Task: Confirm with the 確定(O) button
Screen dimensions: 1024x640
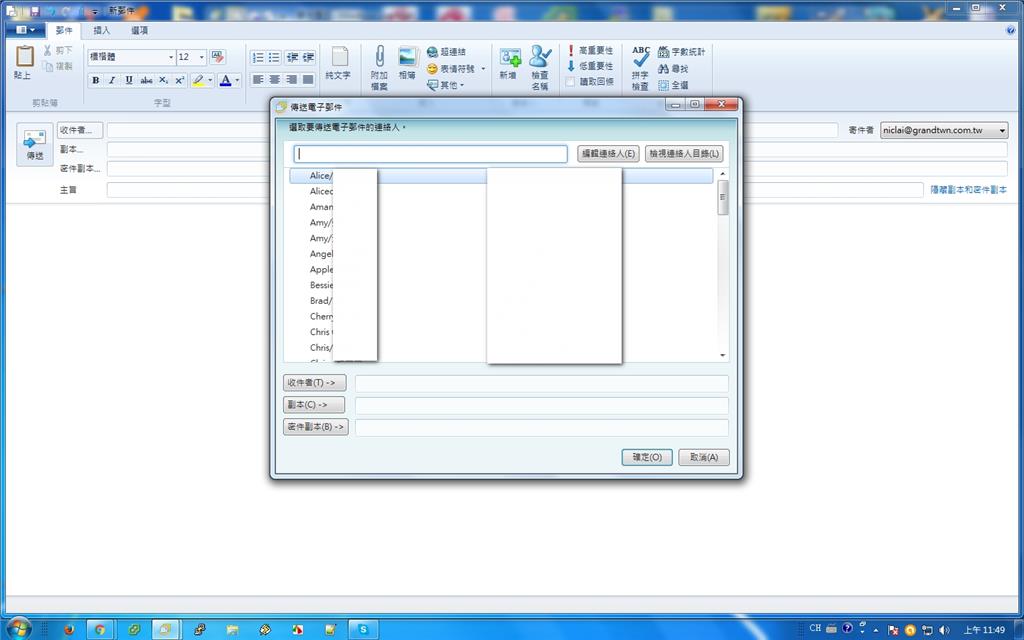Action: (647, 457)
